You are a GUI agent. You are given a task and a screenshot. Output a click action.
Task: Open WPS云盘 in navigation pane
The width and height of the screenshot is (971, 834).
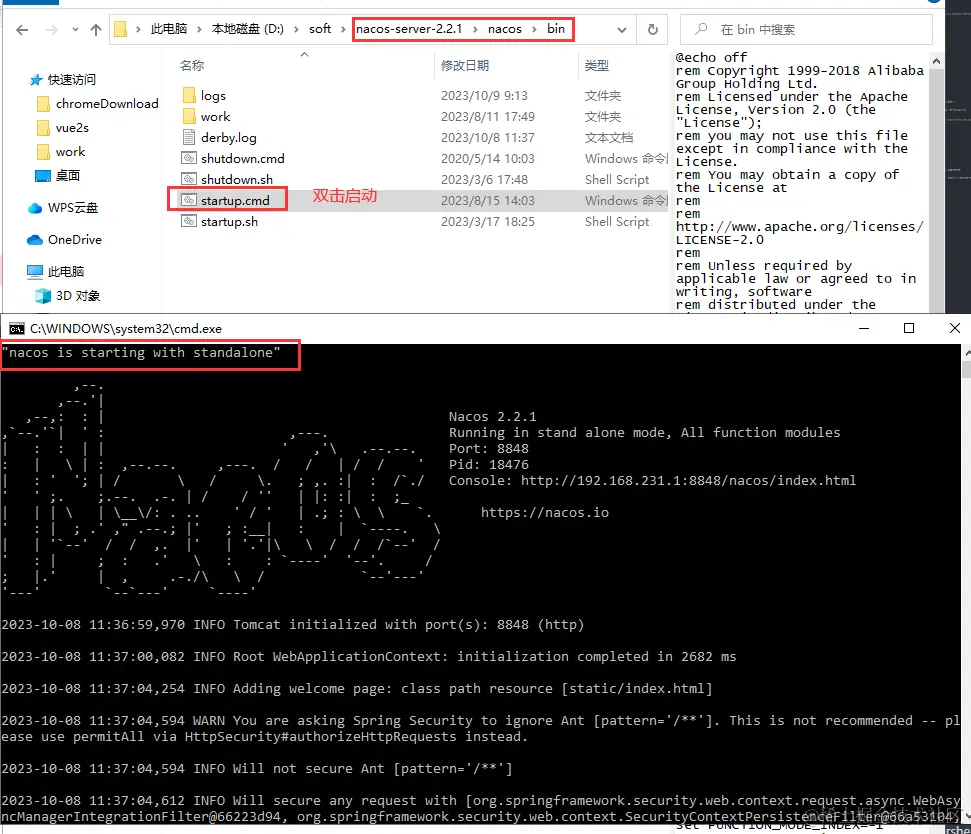[x=72, y=208]
